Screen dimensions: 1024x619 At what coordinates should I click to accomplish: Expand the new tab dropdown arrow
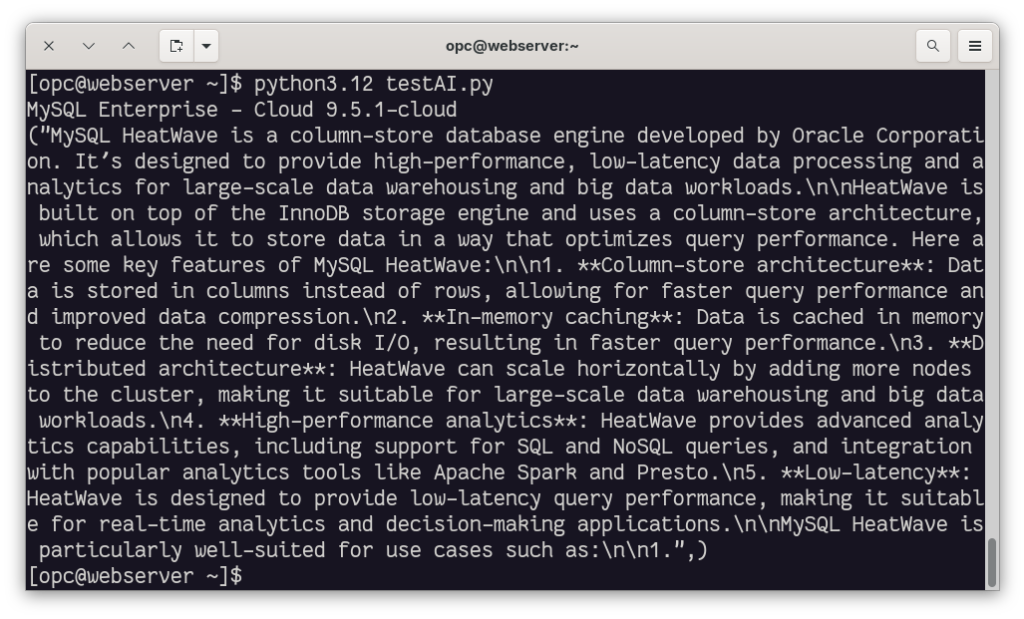click(206, 46)
